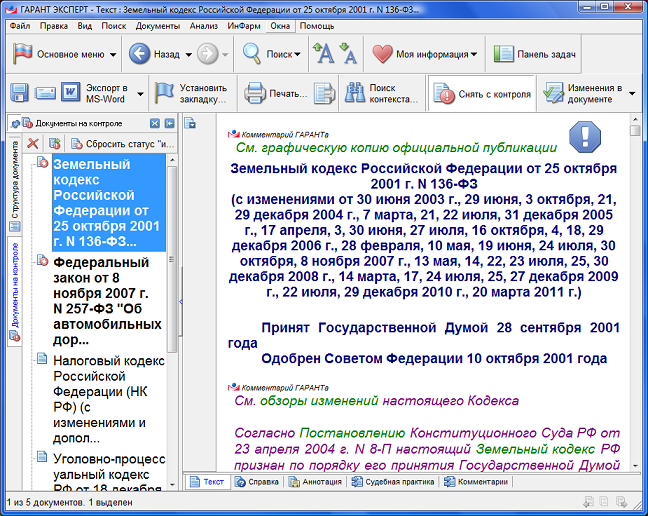Click the decrease font size icon
The width and height of the screenshot is (648, 516).
[349, 55]
